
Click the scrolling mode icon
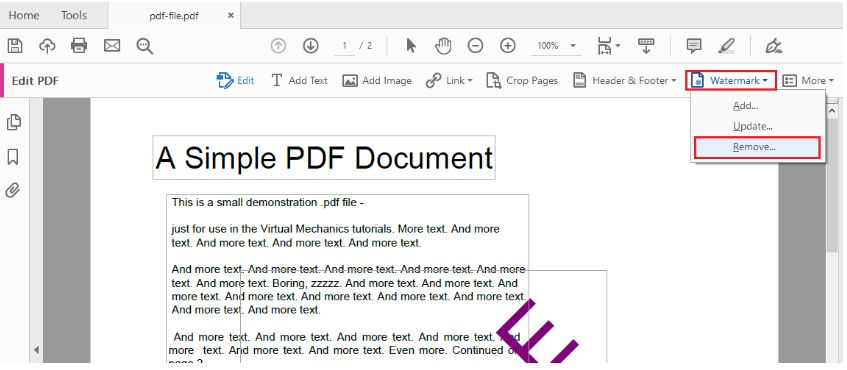(646, 46)
